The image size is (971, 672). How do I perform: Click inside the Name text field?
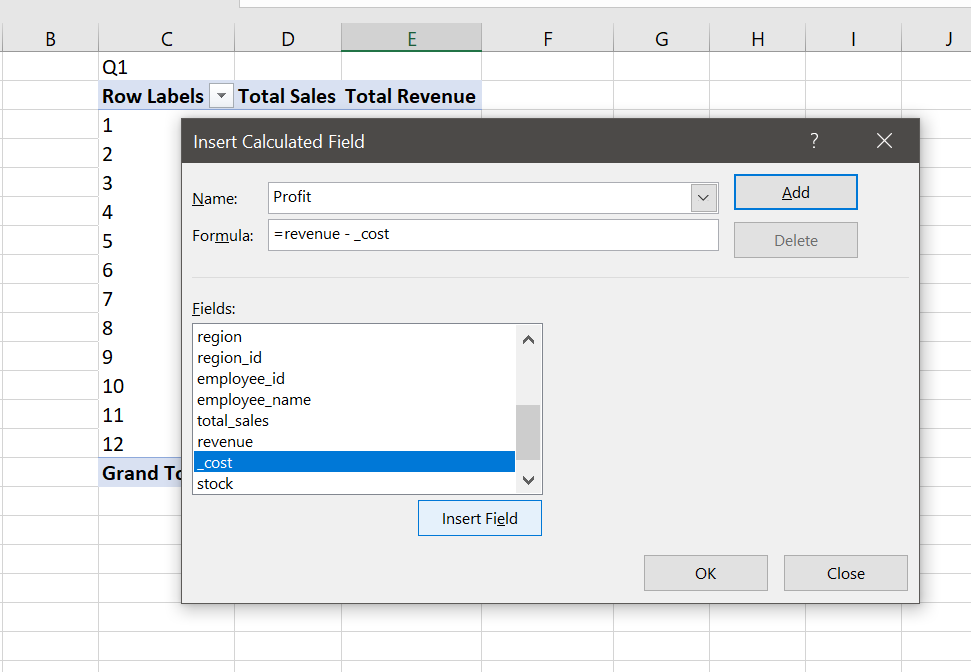click(x=479, y=198)
